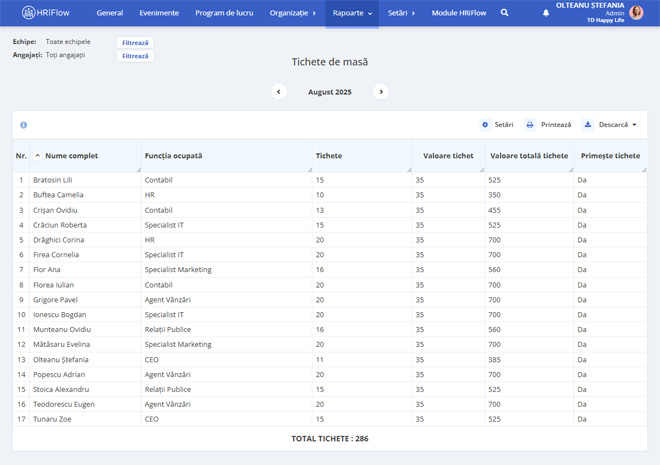The image size is (660, 465).
Task: Click the HRIFlow logo icon
Action: [x=28, y=13]
